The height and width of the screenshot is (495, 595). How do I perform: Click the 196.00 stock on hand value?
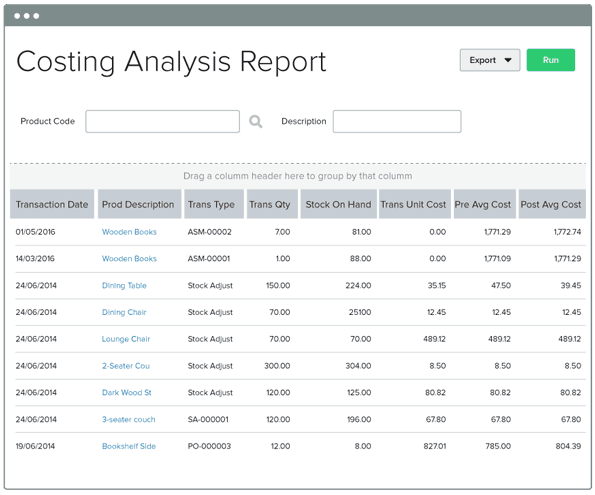pos(359,419)
